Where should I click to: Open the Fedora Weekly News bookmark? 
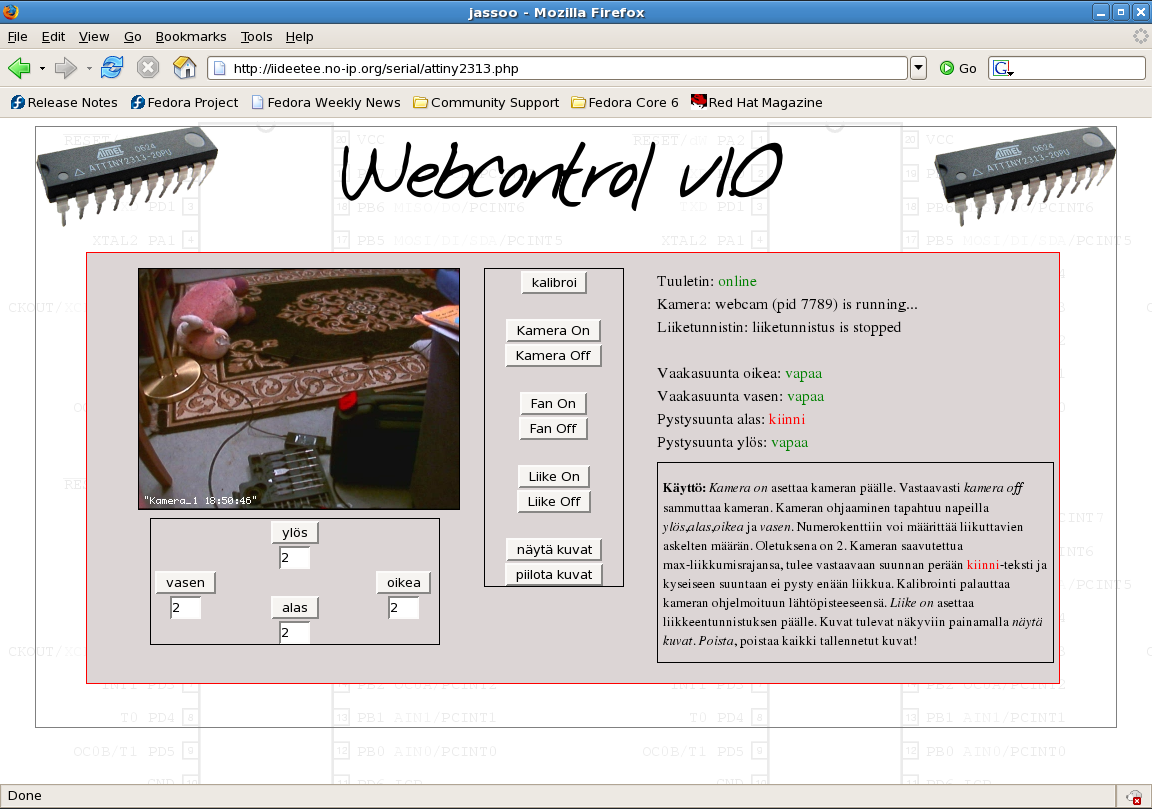326,102
